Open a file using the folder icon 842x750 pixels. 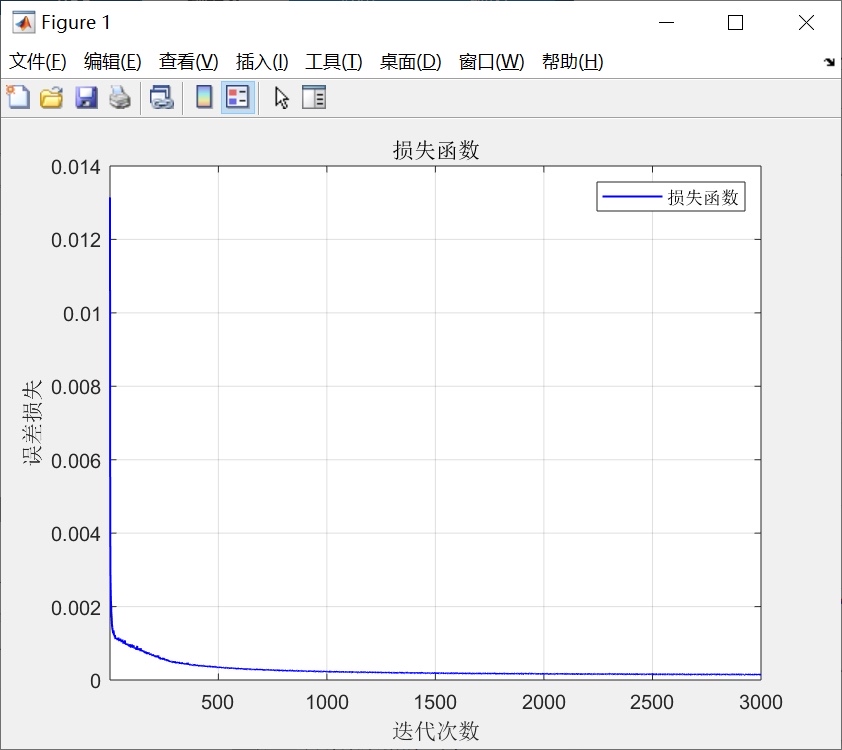[51, 97]
